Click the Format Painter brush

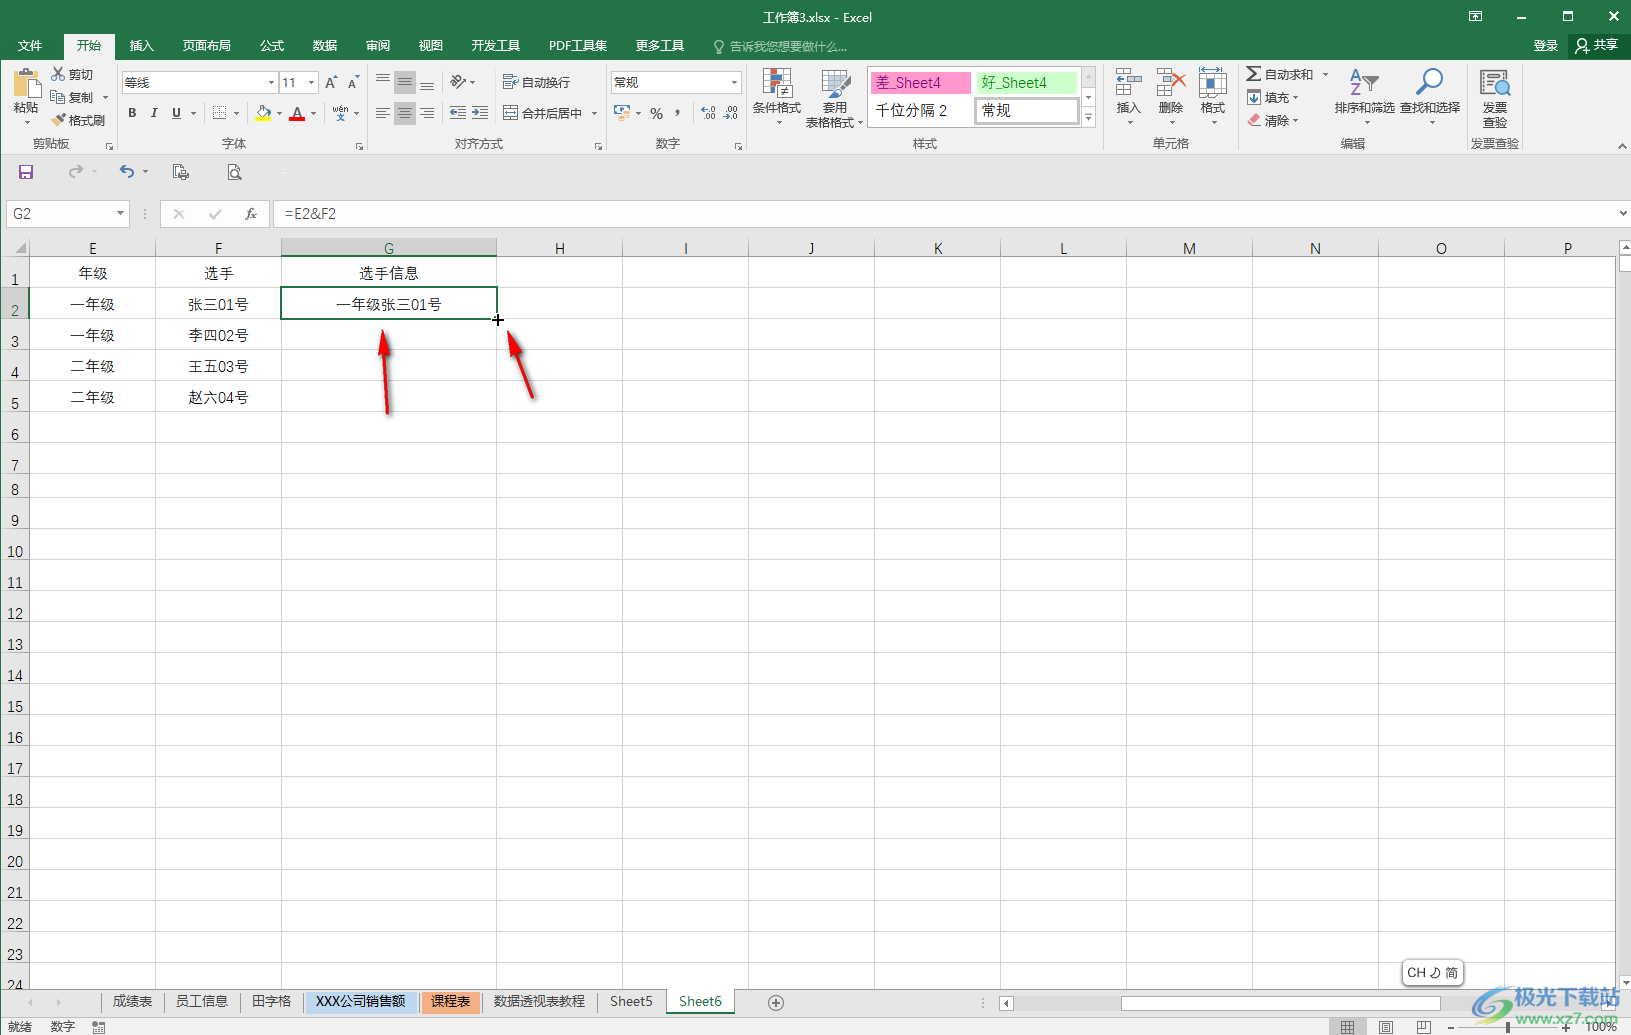click(59, 120)
